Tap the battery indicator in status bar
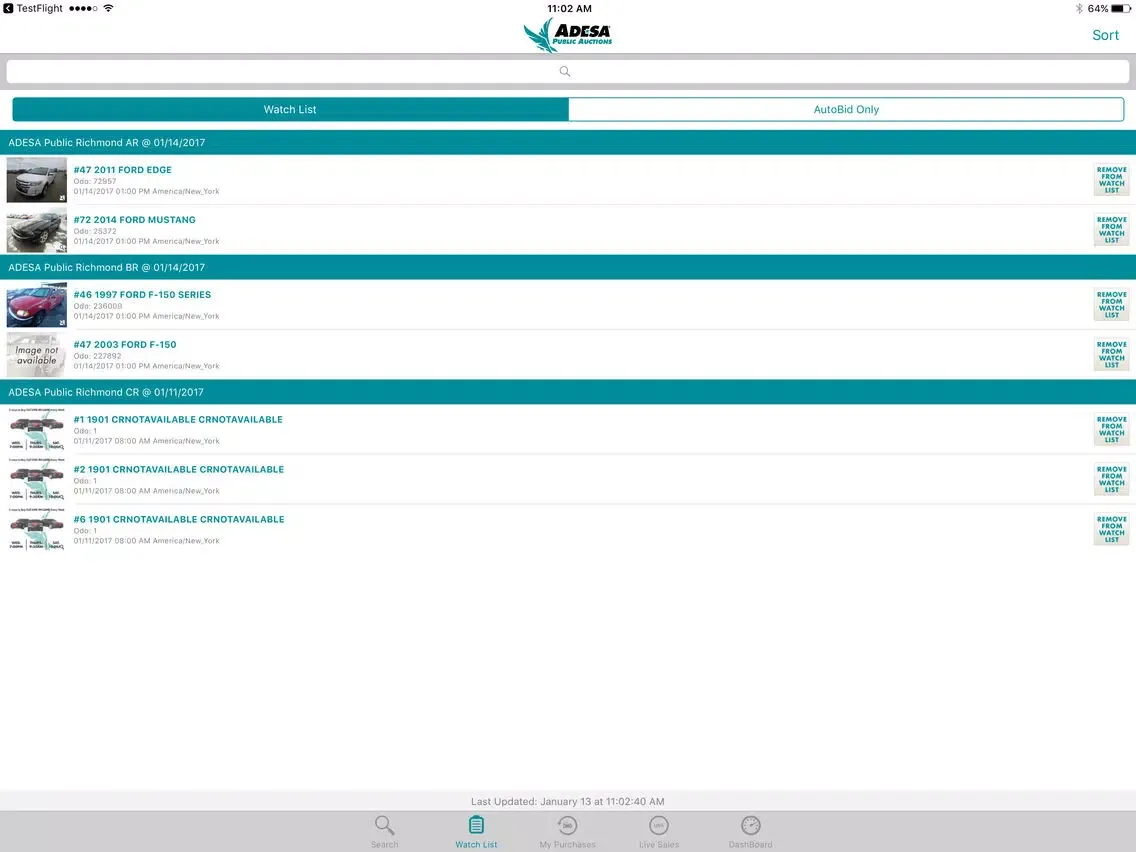 [x=1121, y=9]
